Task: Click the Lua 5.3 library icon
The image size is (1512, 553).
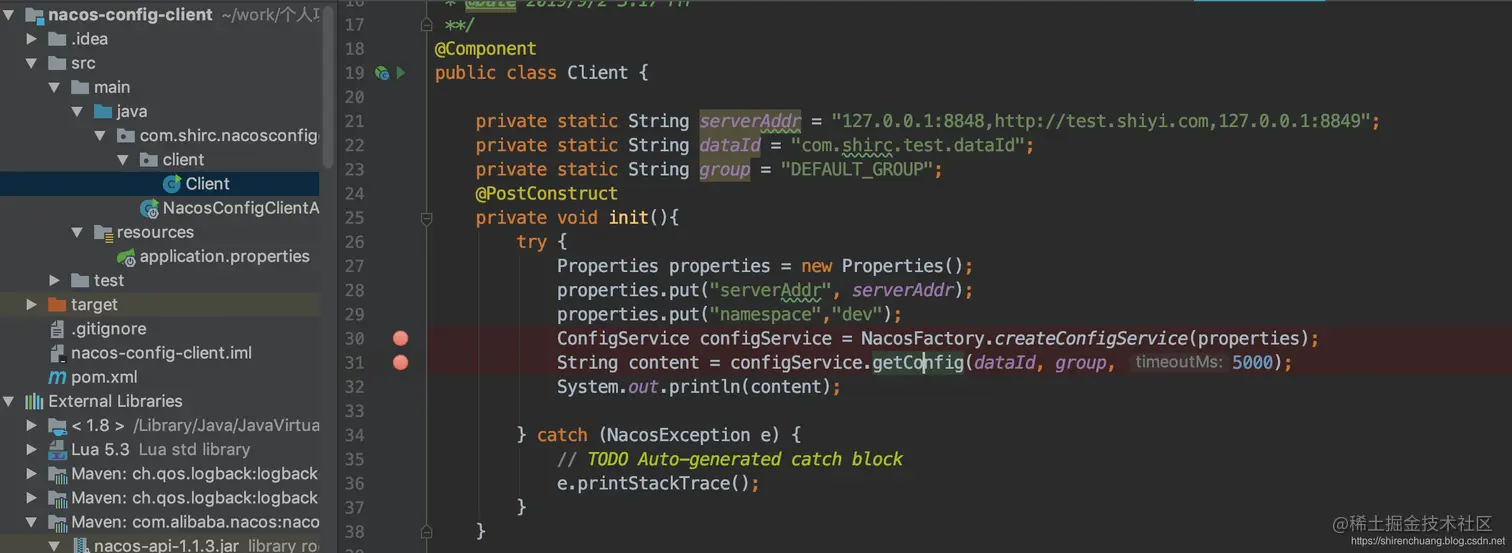Action: 57,449
